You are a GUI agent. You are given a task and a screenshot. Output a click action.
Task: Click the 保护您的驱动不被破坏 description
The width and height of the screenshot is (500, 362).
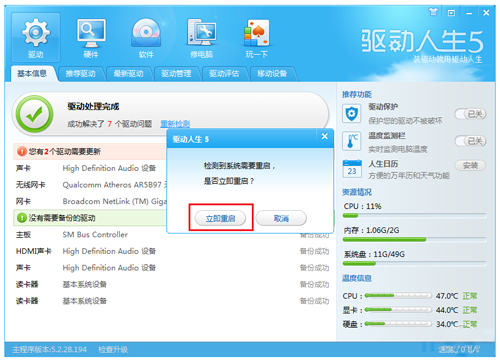[405, 121]
